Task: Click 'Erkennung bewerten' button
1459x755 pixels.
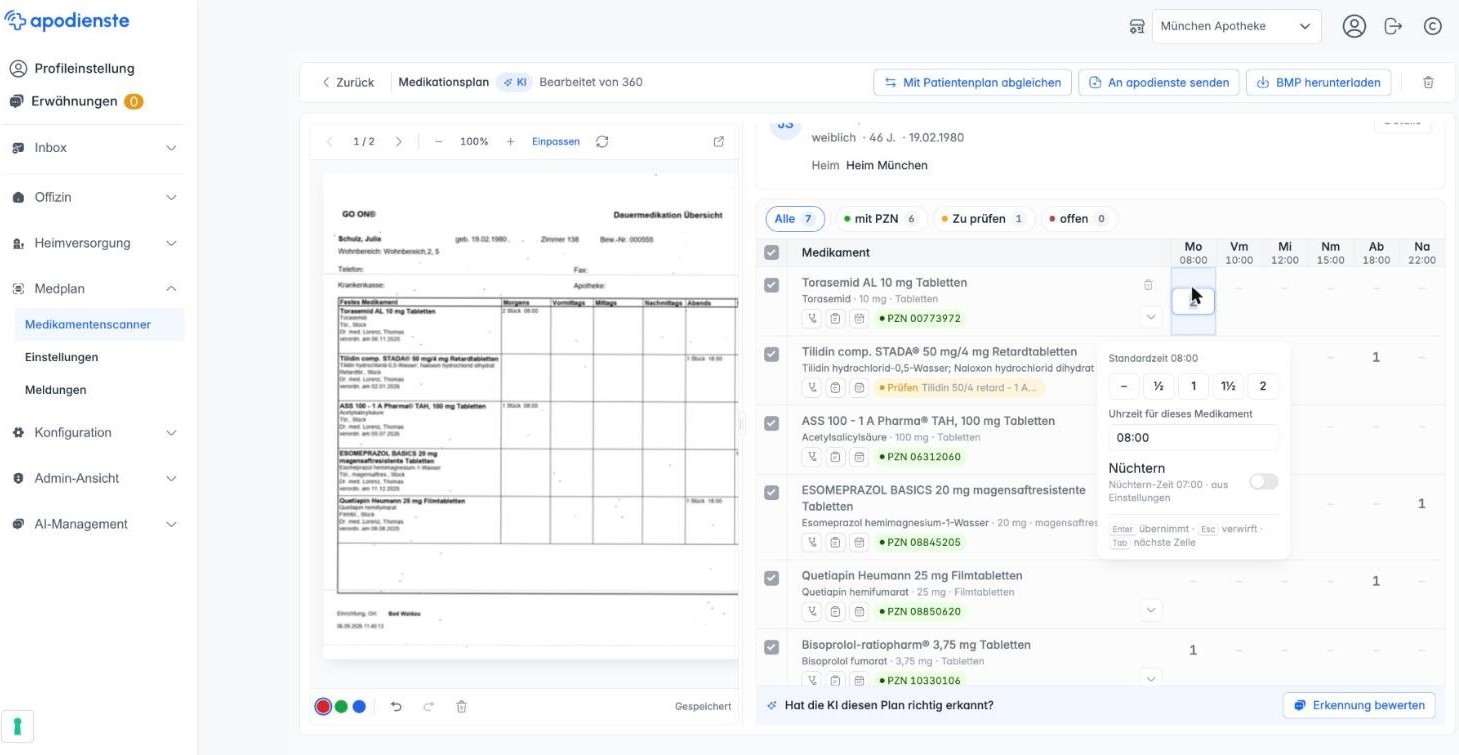Action: (x=1359, y=705)
